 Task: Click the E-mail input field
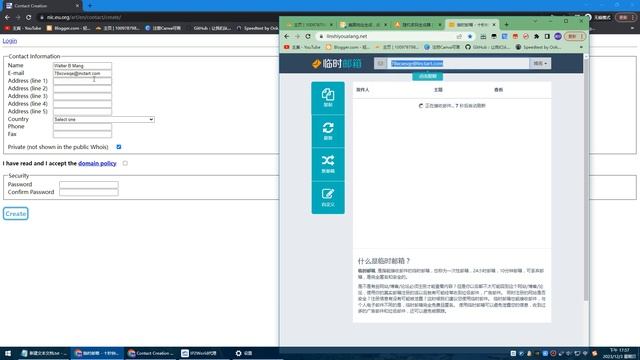[x=82, y=73]
